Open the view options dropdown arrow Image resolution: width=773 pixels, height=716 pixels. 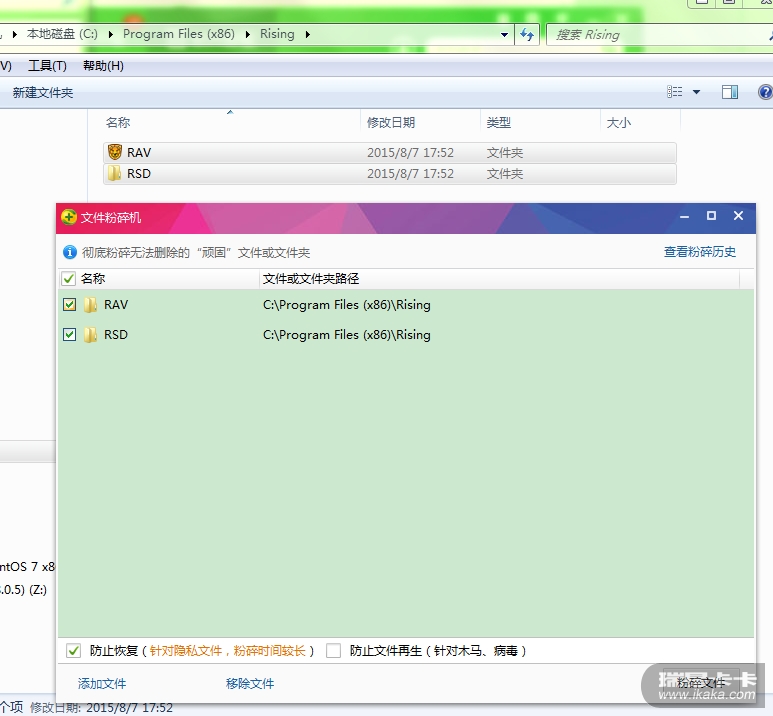pyautogui.click(x=697, y=92)
